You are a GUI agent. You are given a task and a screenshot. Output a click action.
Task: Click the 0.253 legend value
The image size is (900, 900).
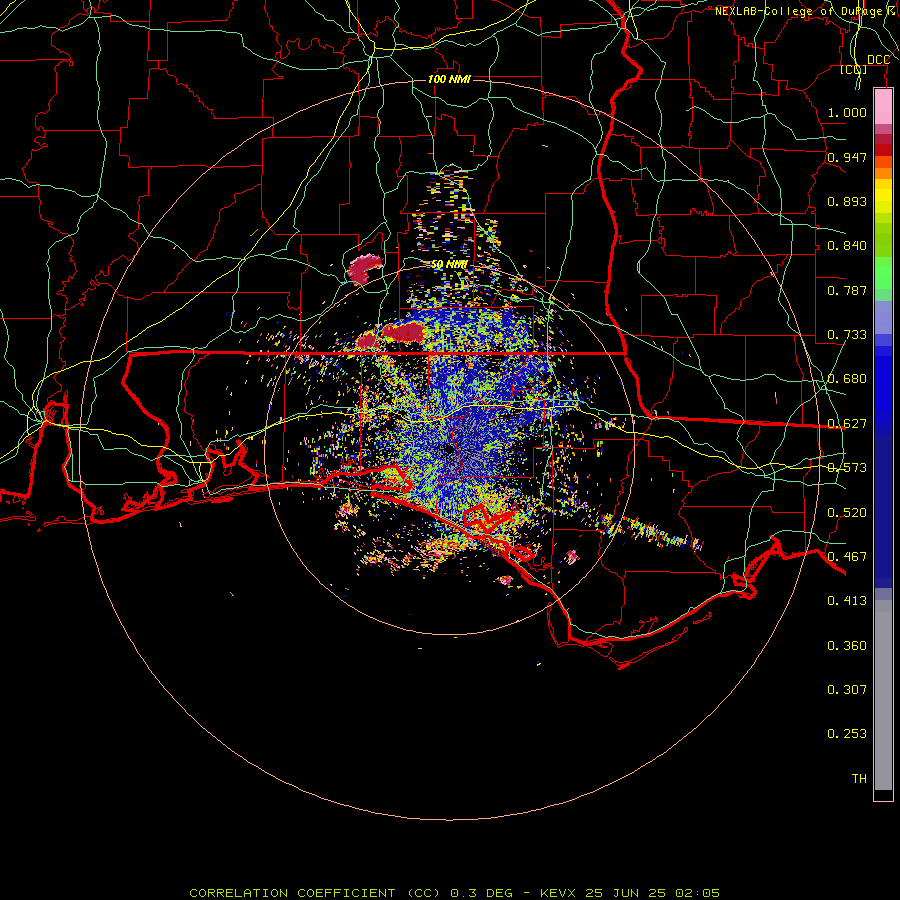click(847, 734)
